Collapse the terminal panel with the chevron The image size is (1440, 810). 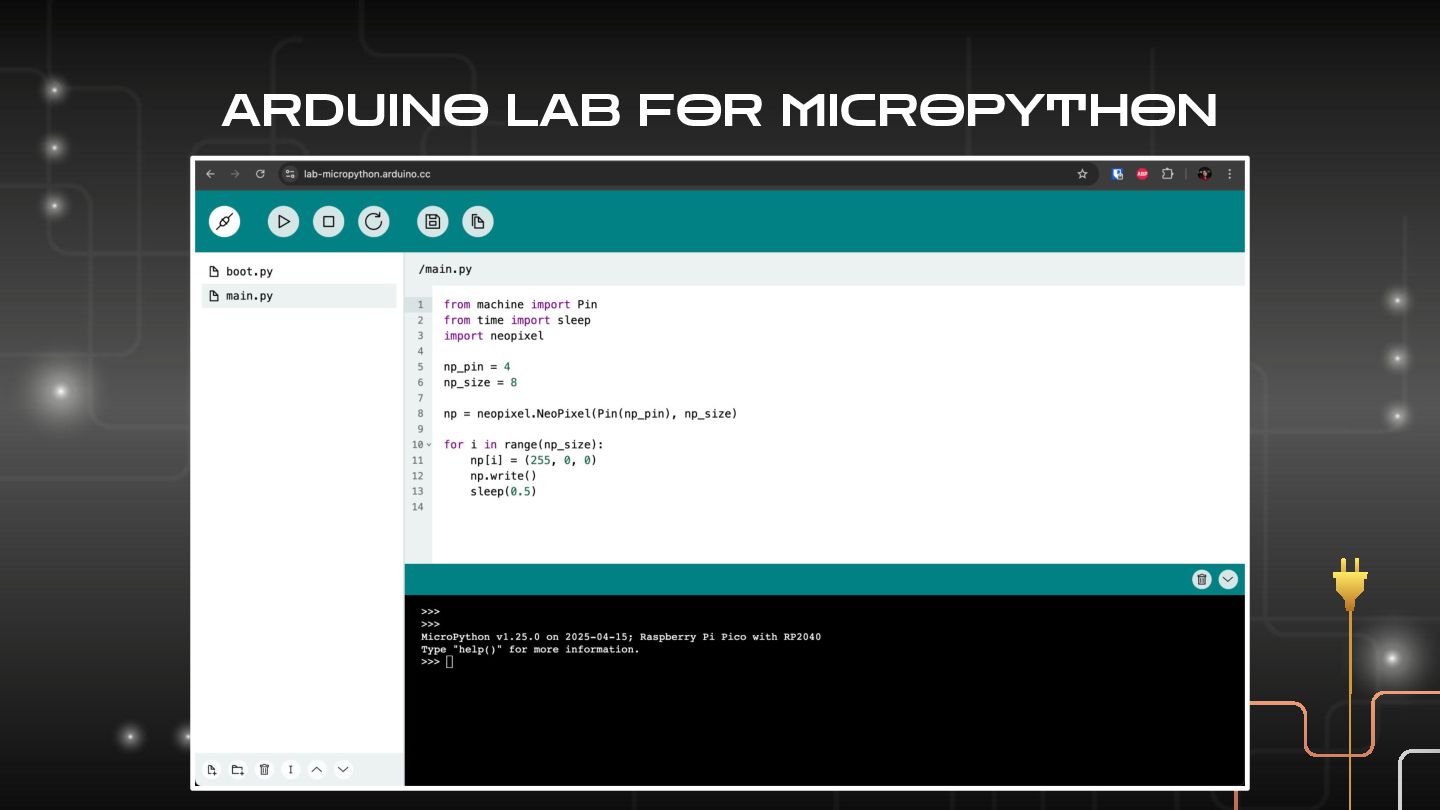1228,579
